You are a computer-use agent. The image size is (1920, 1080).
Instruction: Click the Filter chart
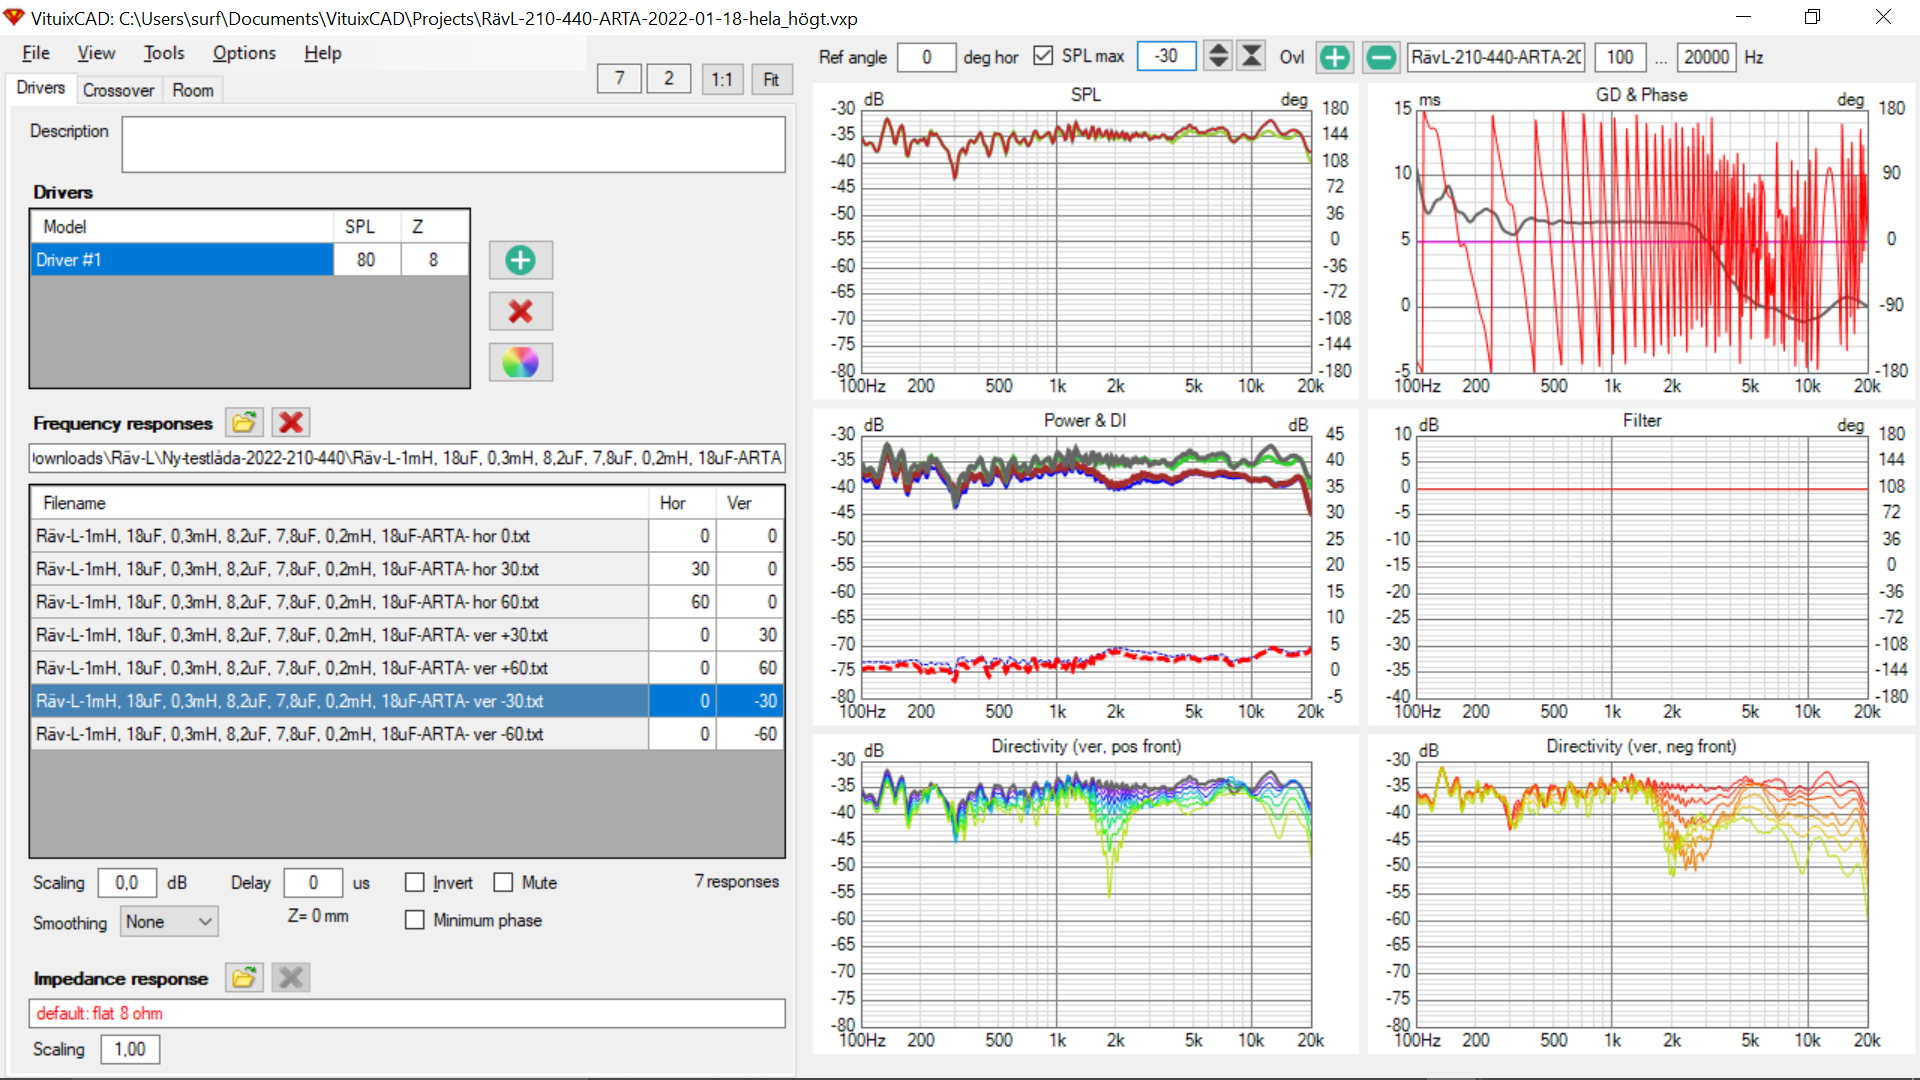(x=1642, y=566)
